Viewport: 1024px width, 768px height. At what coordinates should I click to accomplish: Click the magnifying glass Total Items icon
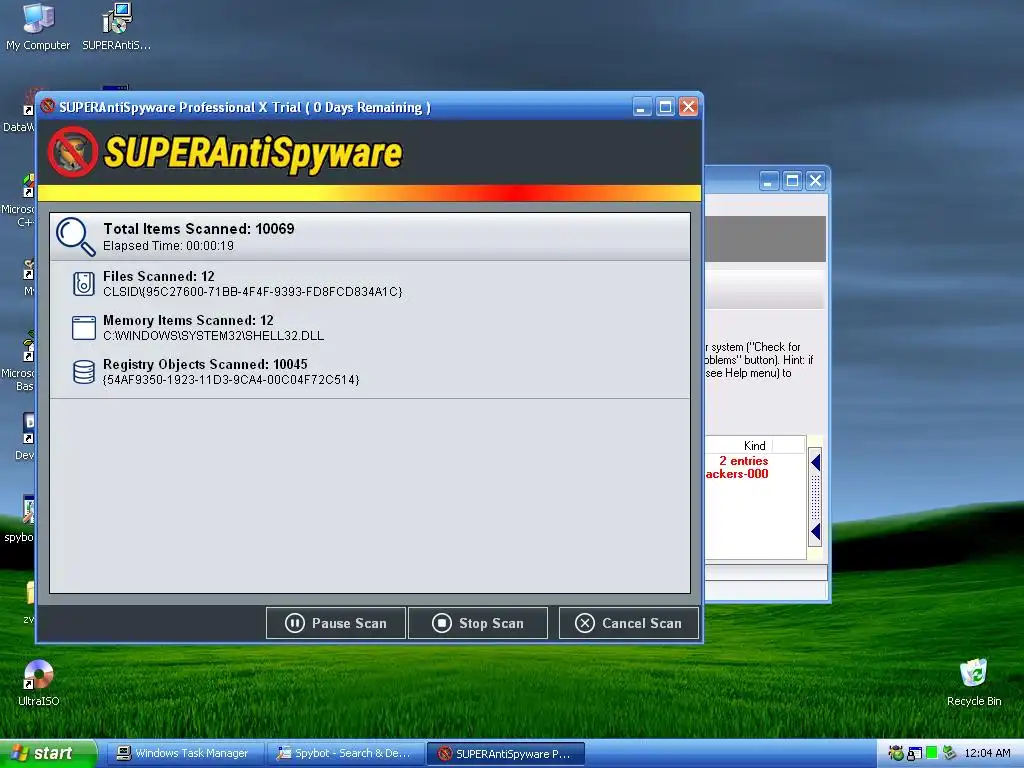(76, 236)
